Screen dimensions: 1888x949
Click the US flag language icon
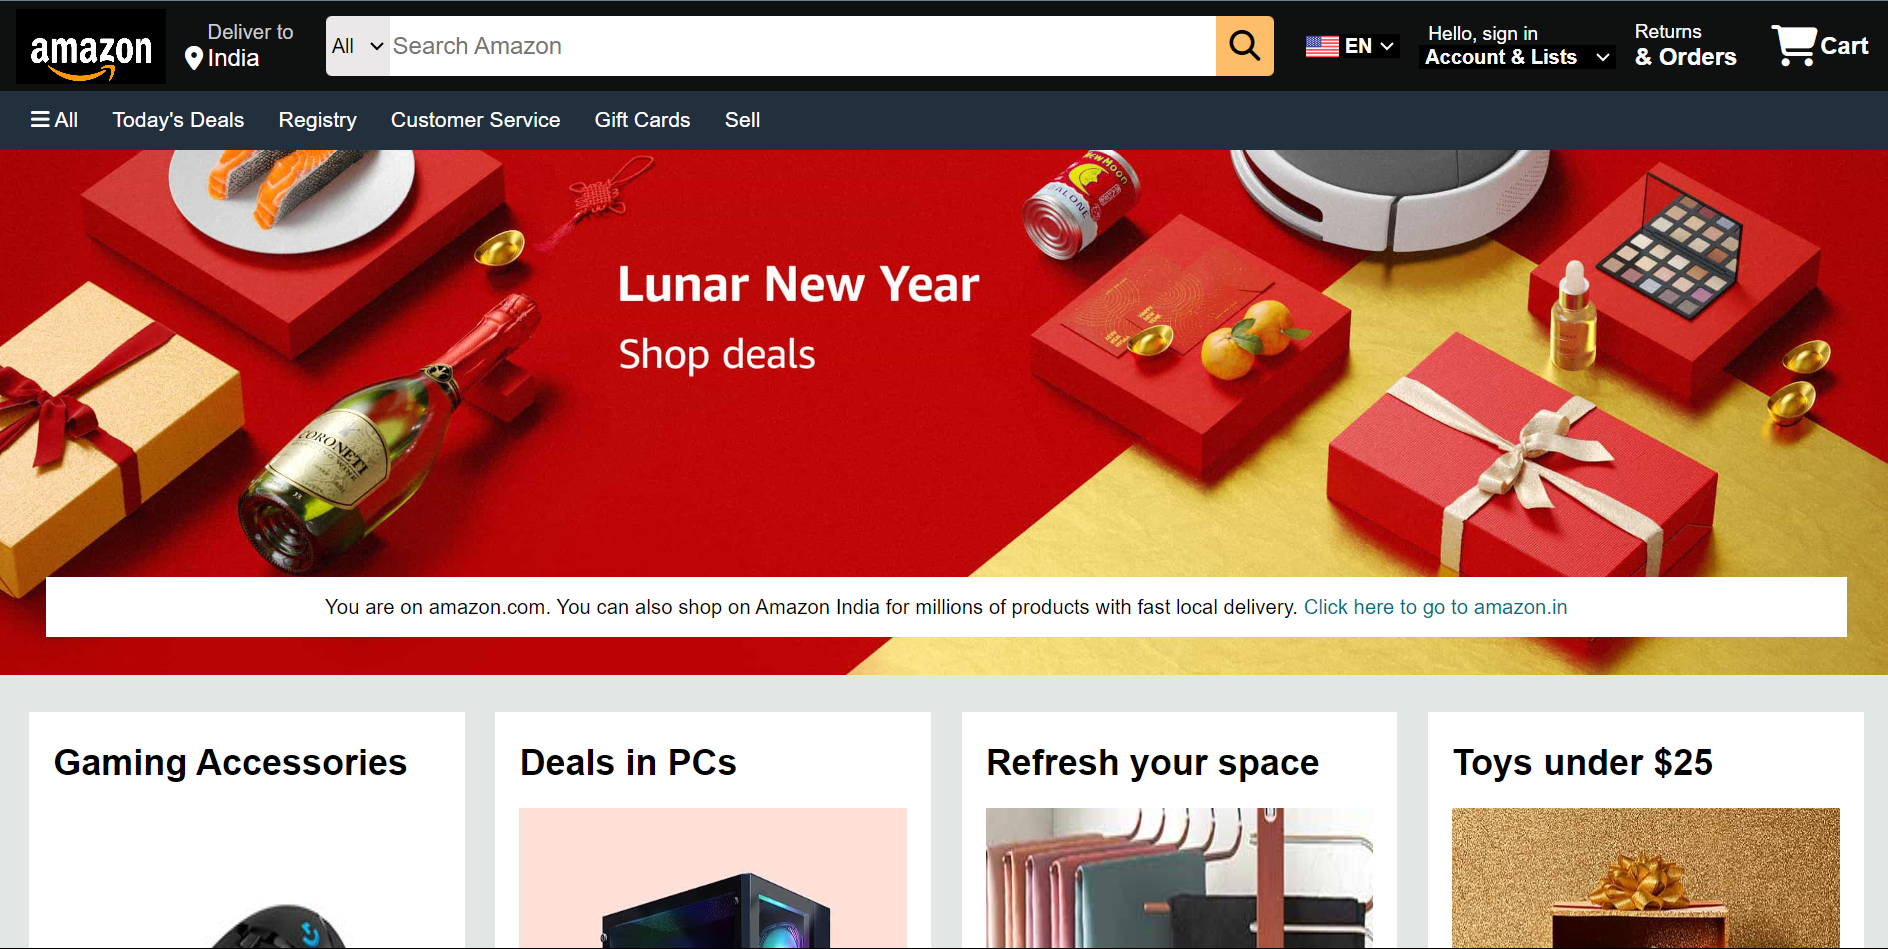coord(1322,46)
